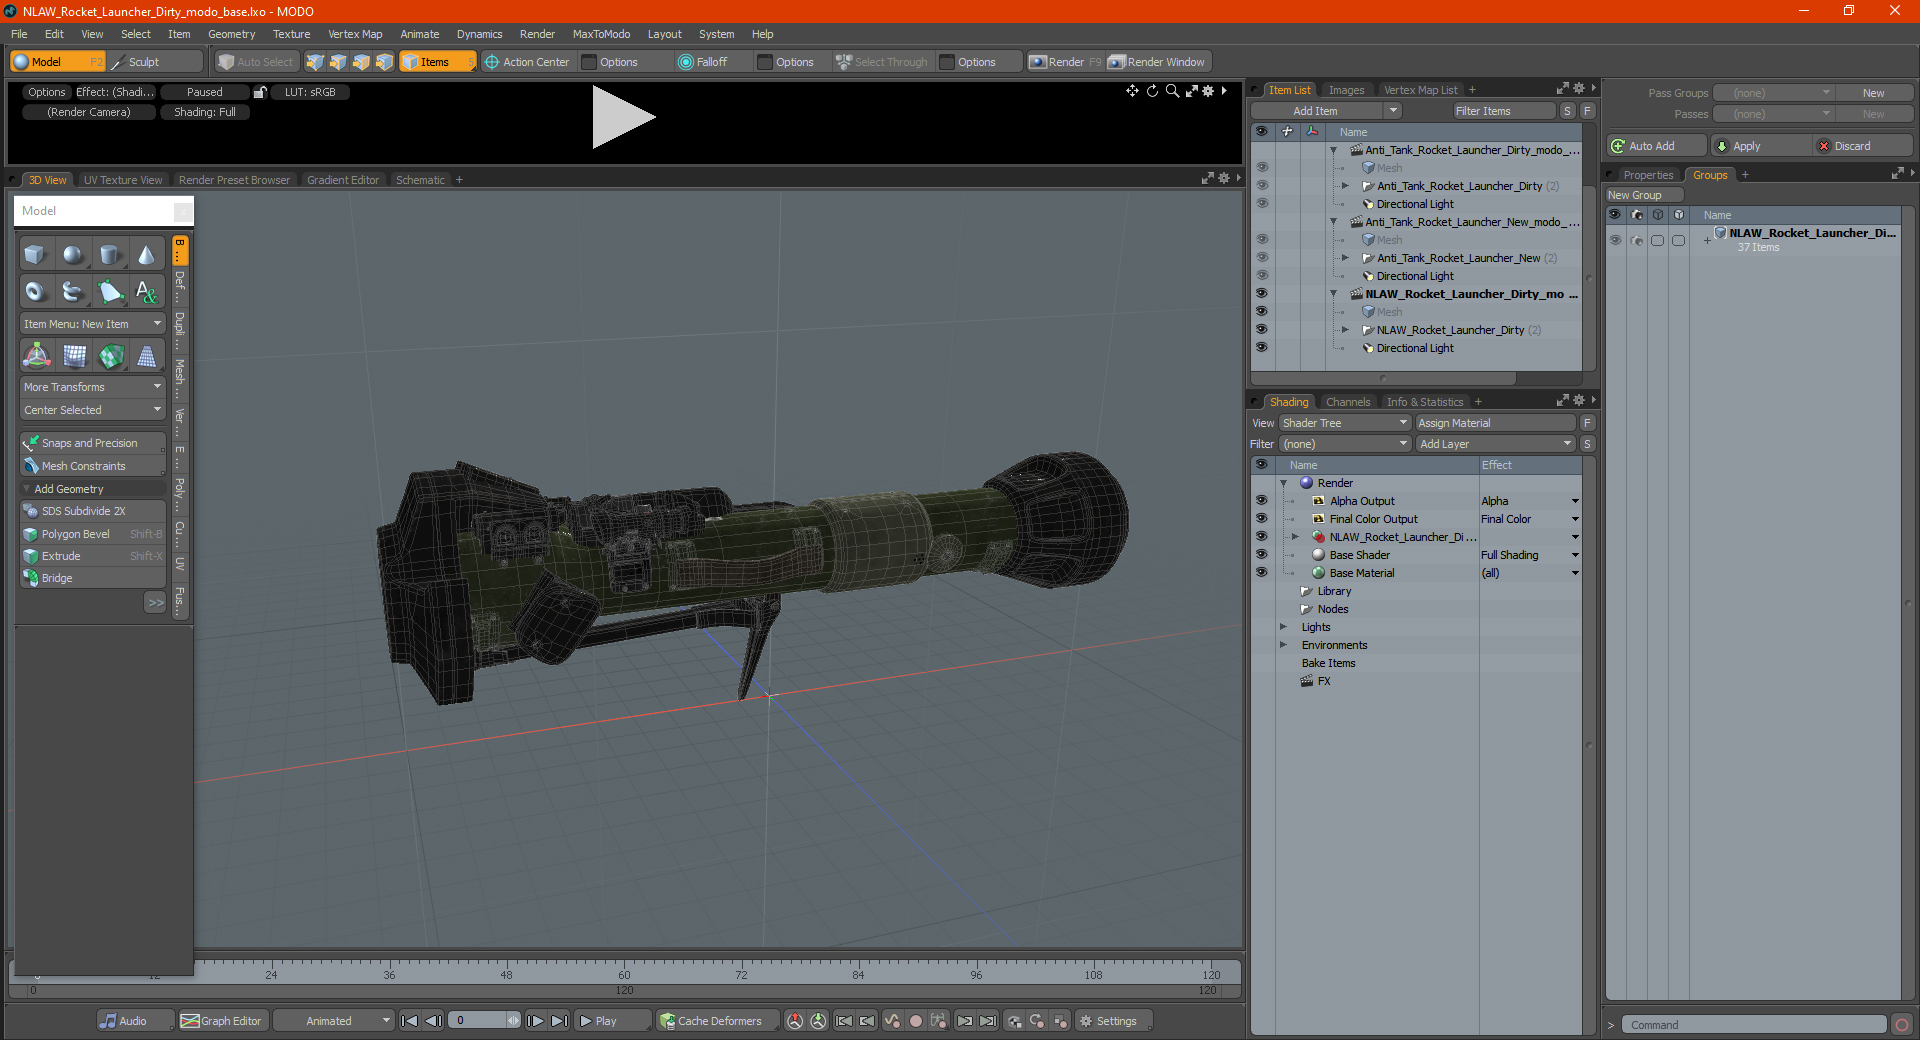
Task: Expand the Lights tree node
Action: [1283, 627]
